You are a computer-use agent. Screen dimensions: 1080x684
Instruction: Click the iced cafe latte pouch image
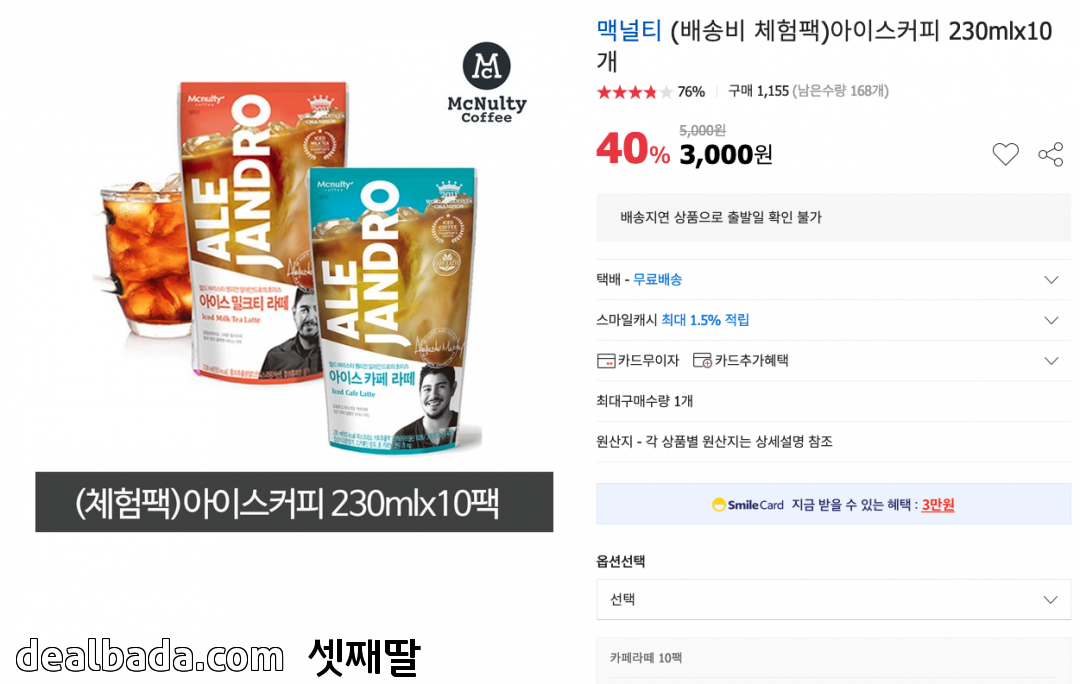395,310
